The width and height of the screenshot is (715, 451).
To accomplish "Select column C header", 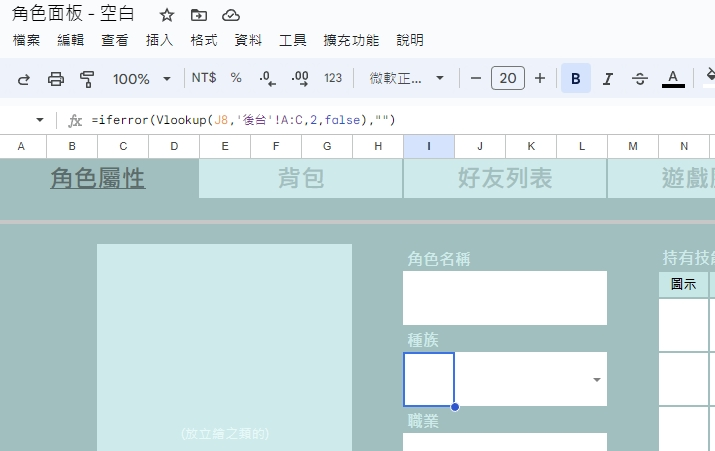I will point(123,146).
